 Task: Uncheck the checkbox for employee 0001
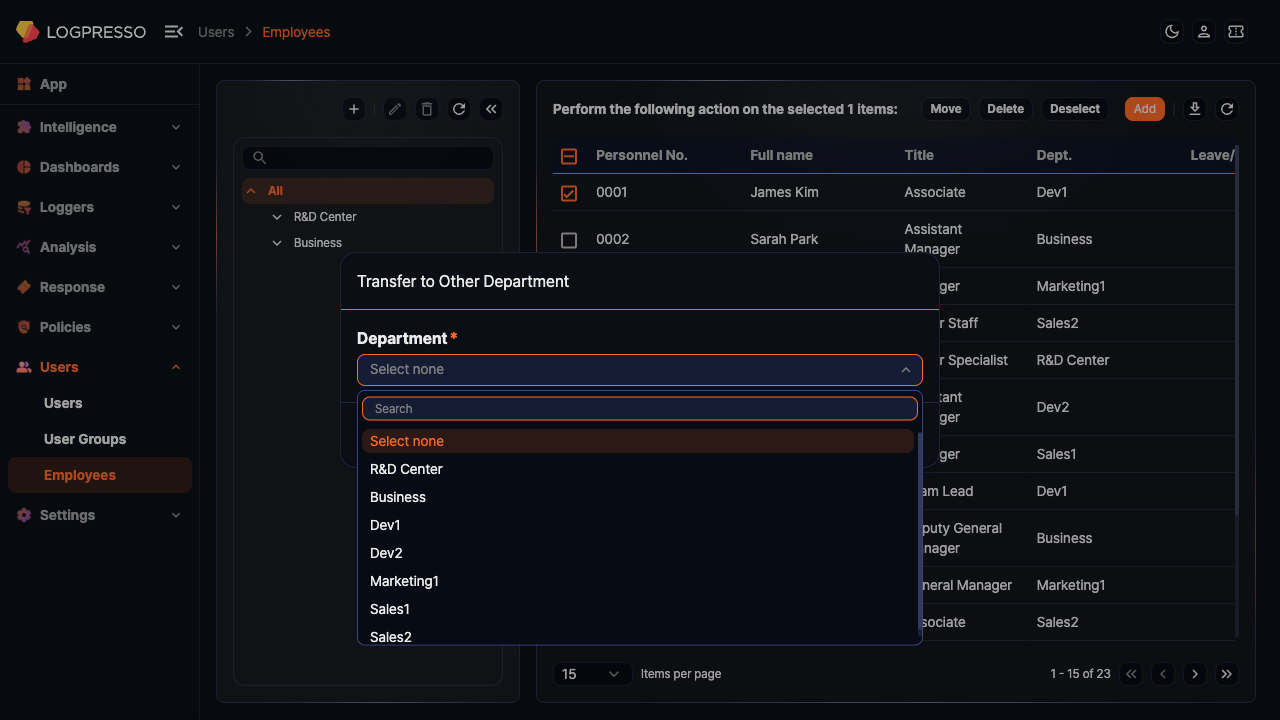click(x=569, y=193)
